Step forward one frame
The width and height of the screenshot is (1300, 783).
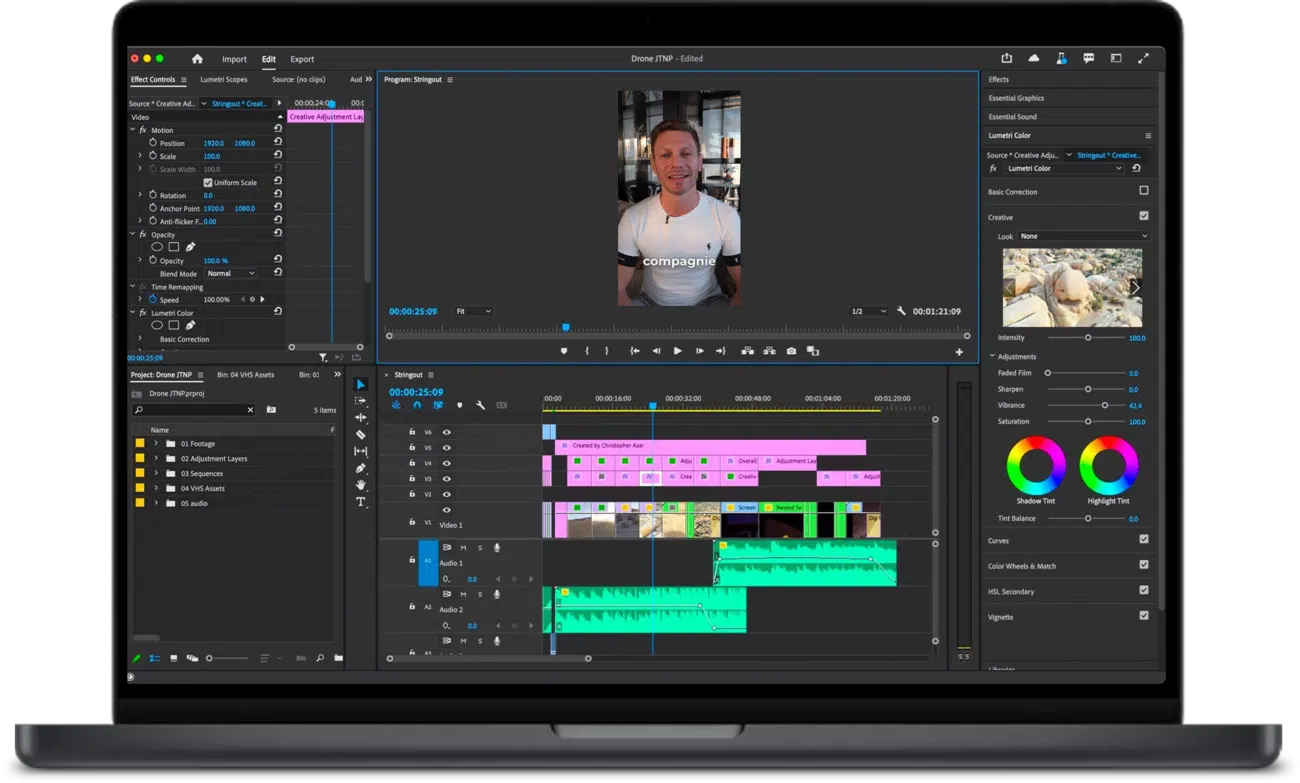tap(699, 351)
